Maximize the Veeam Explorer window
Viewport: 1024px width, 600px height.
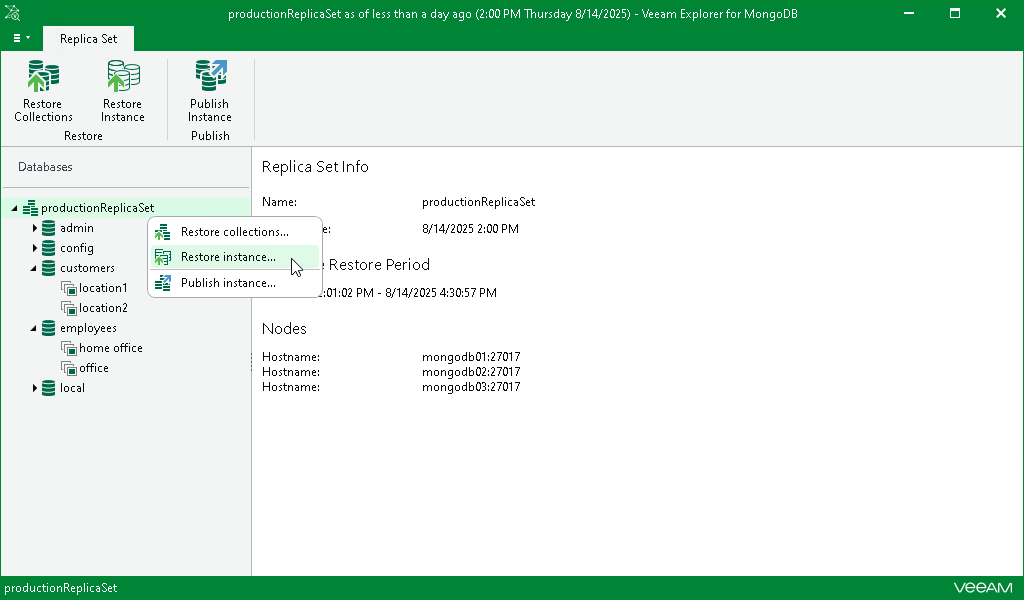point(955,13)
